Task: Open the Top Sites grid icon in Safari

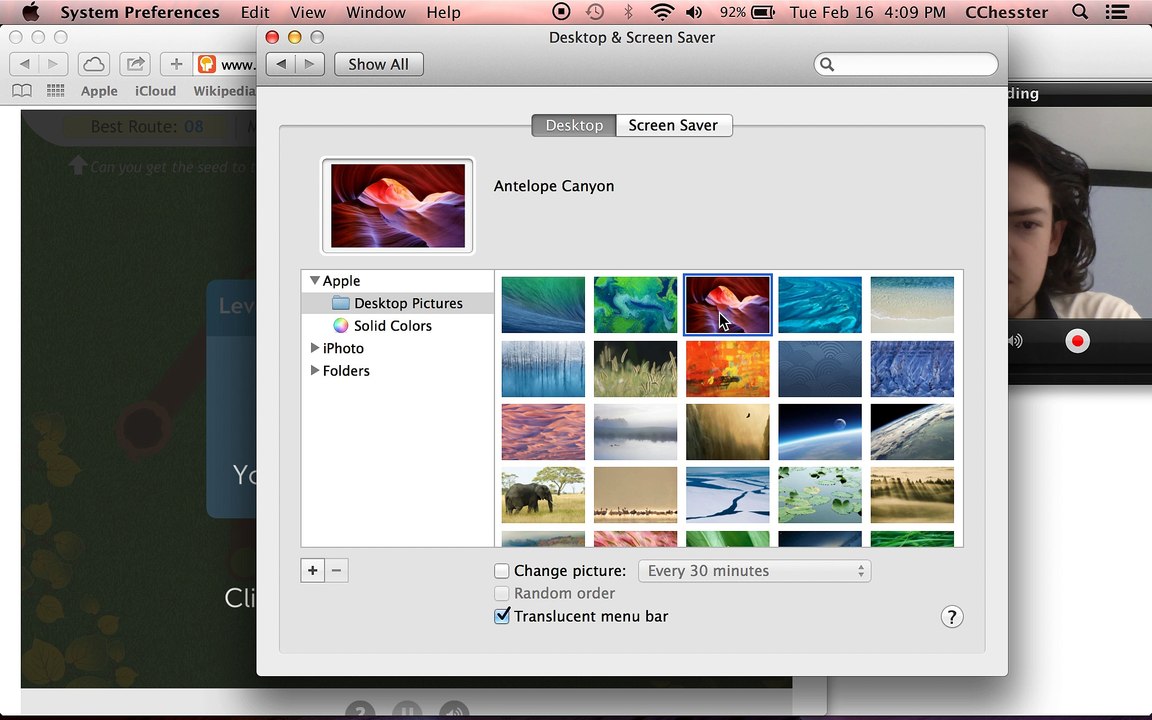Action: click(x=55, y=90)
